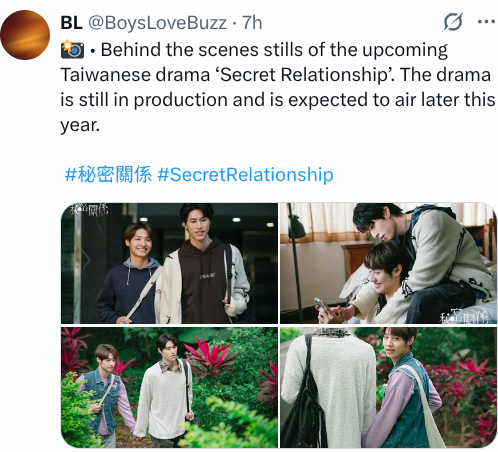
Task: Open the photo of man in denim vest looking back
Action: pos(388,387)
